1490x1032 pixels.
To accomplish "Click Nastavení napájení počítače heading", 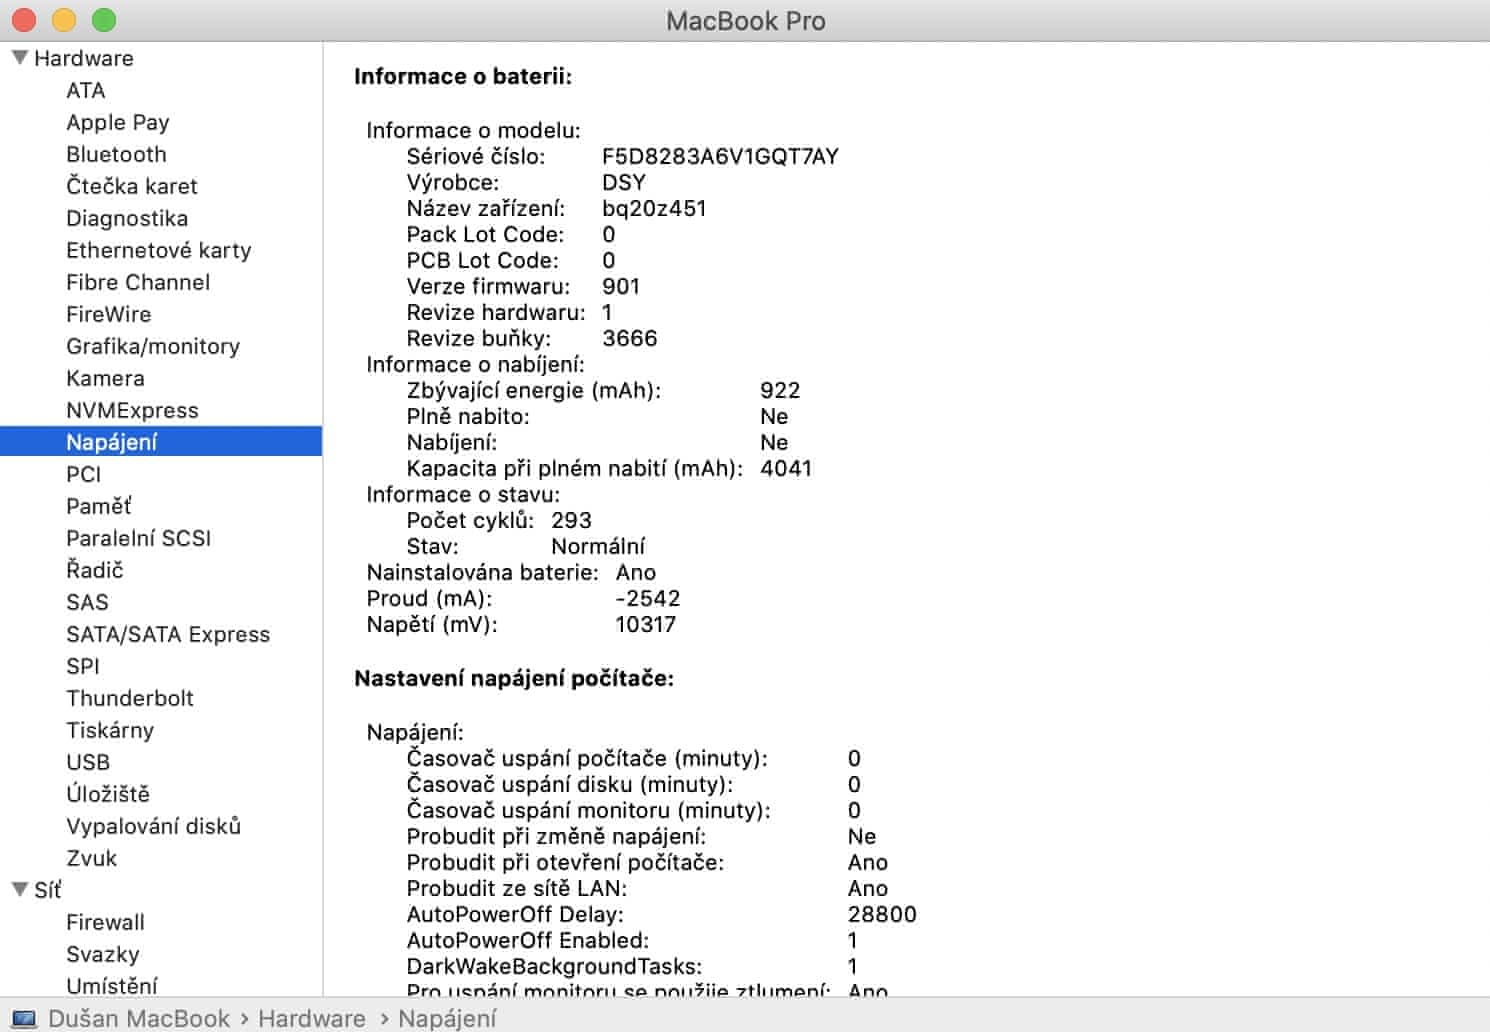I will click(514, 678).
